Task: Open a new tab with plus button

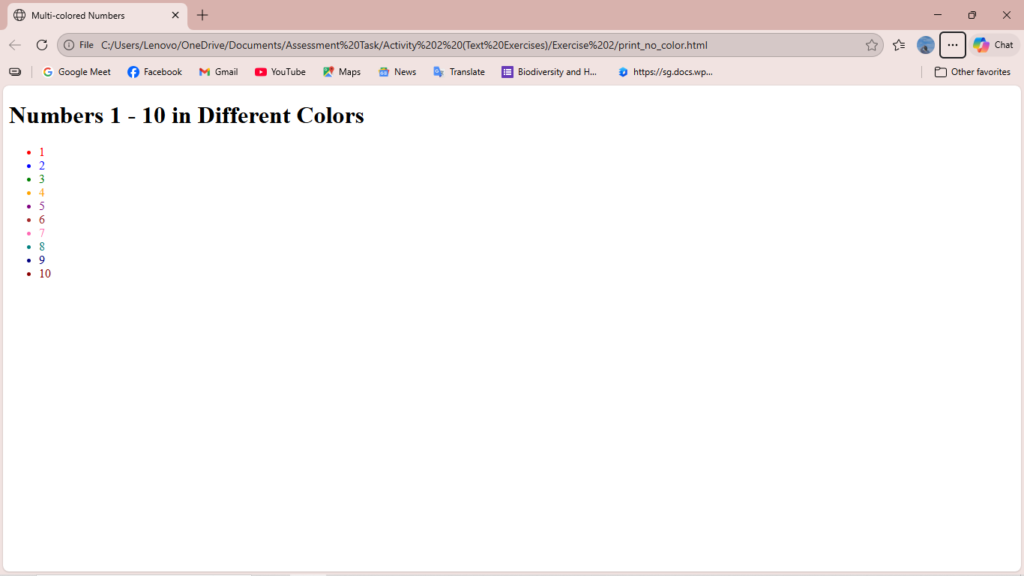Action: coord(203,15)
